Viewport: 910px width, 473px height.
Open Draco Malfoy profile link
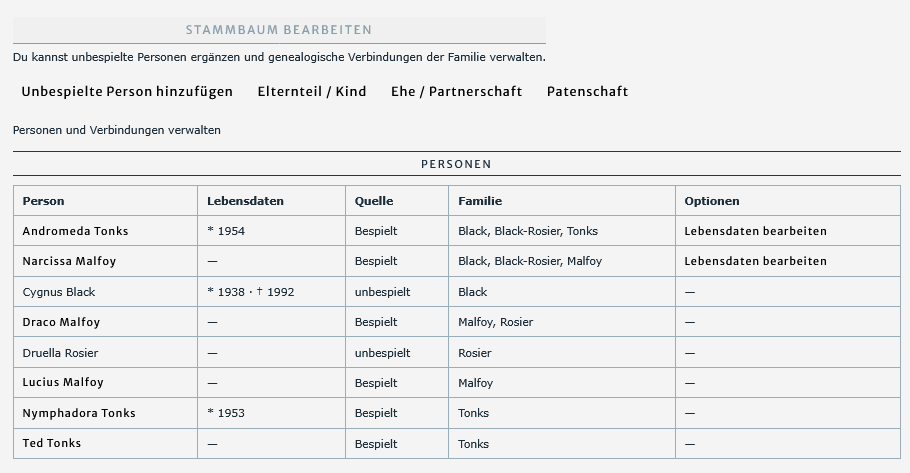[x=61, y=322]
